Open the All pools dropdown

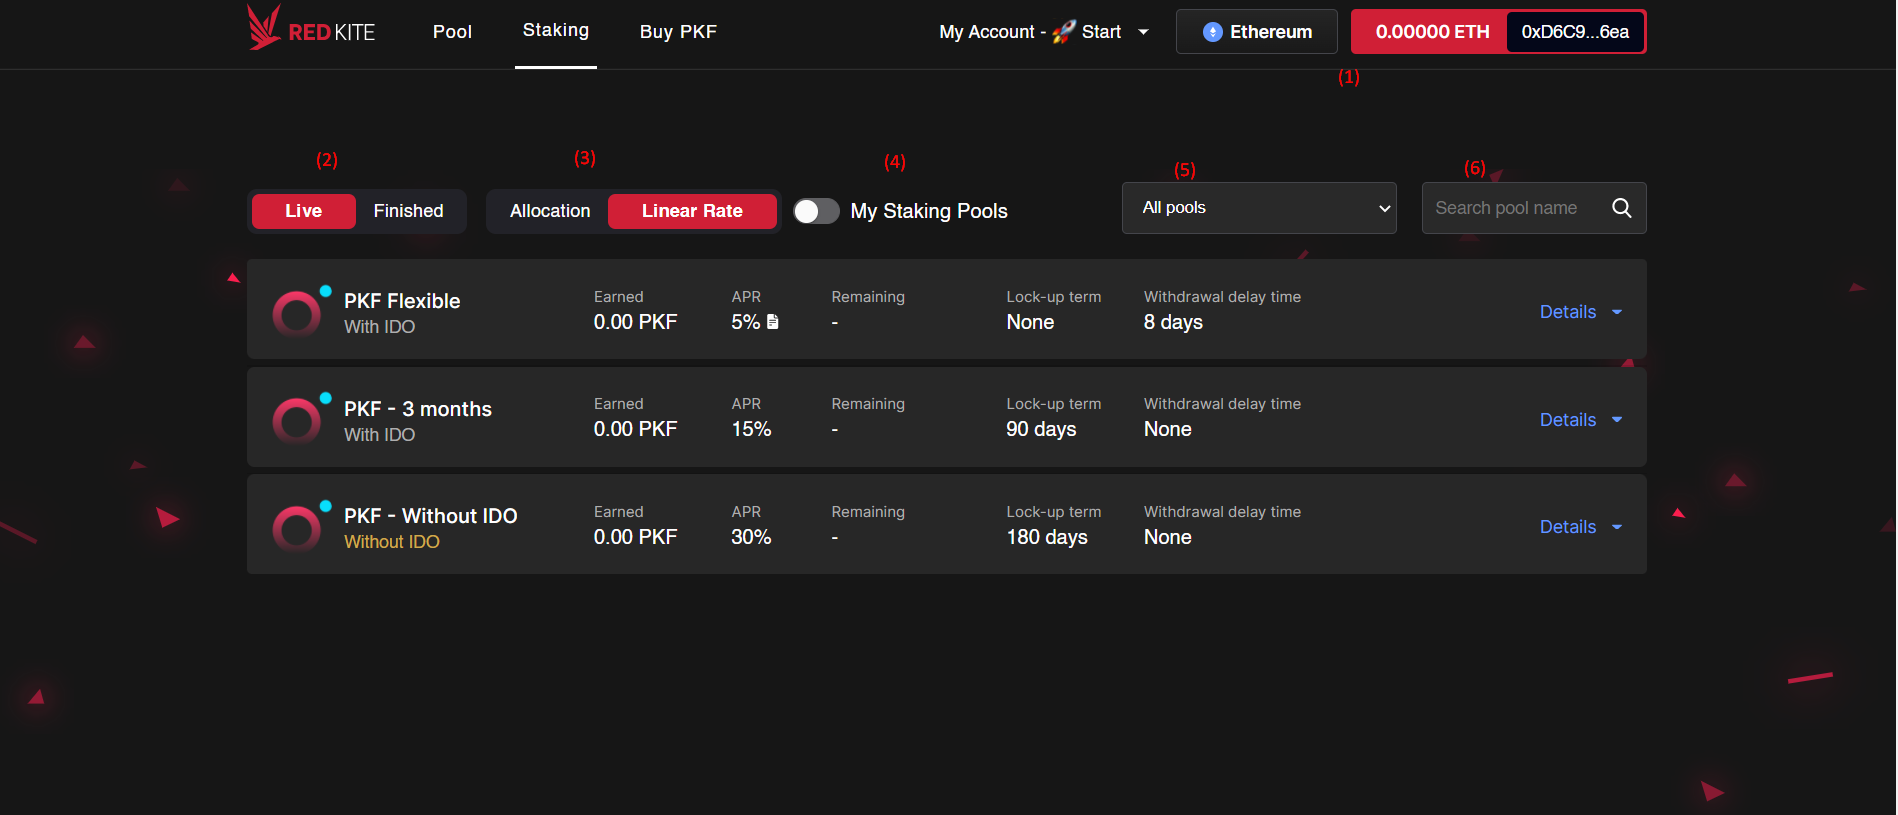(1259, 208)
